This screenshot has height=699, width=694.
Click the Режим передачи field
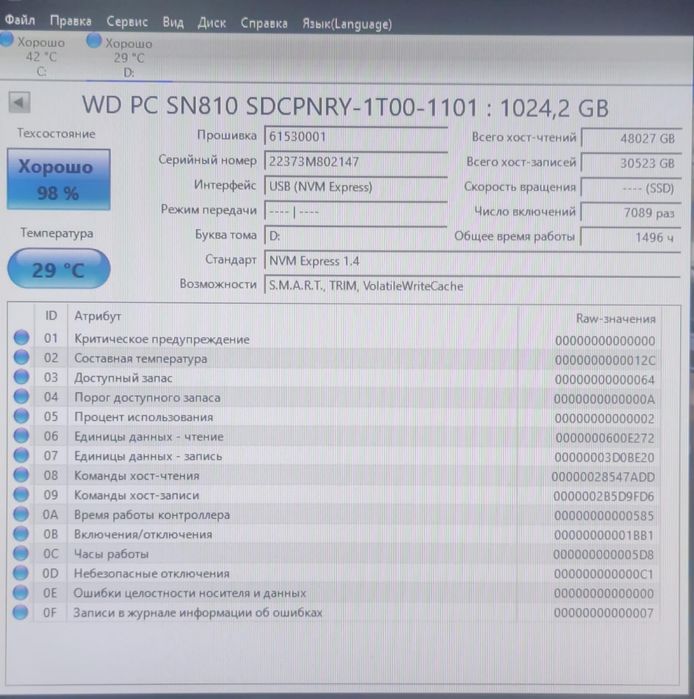356,211
